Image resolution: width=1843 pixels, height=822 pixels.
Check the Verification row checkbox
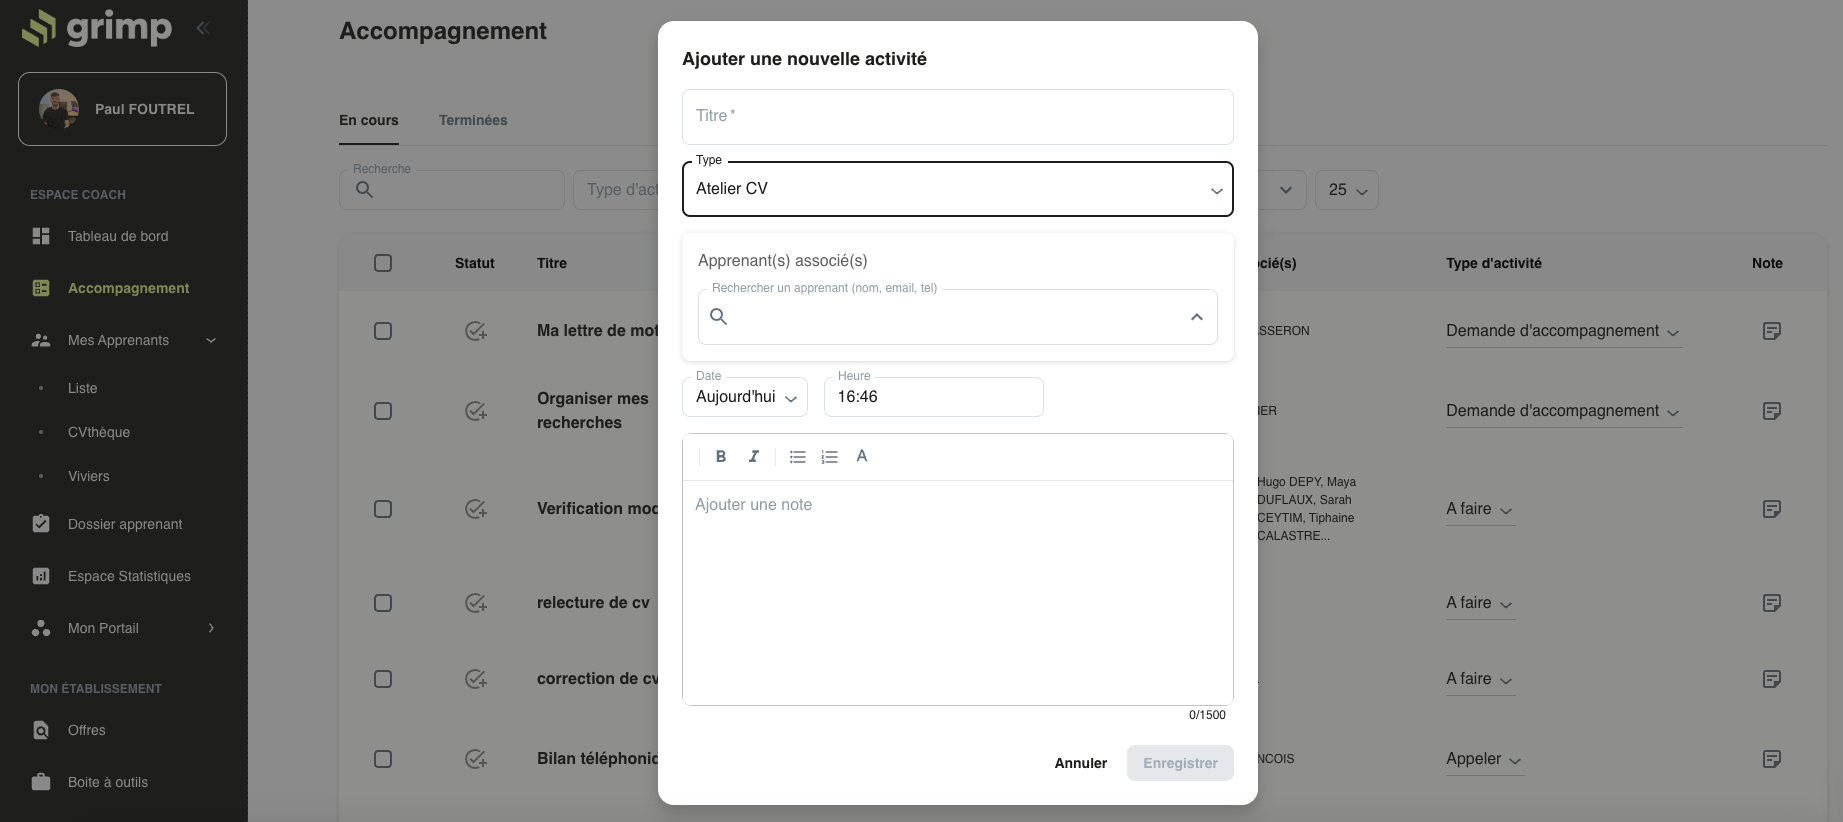383,509
